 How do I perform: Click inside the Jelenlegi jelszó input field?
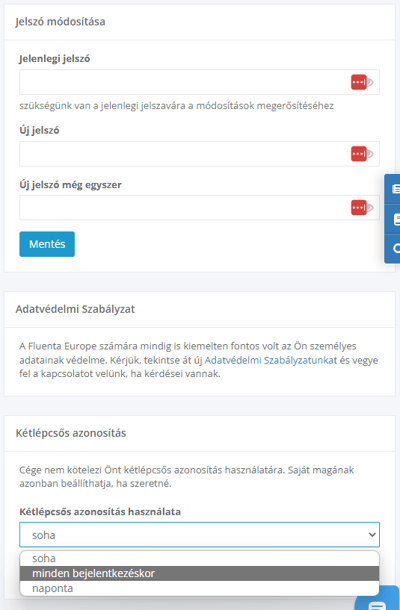point(199,82)
